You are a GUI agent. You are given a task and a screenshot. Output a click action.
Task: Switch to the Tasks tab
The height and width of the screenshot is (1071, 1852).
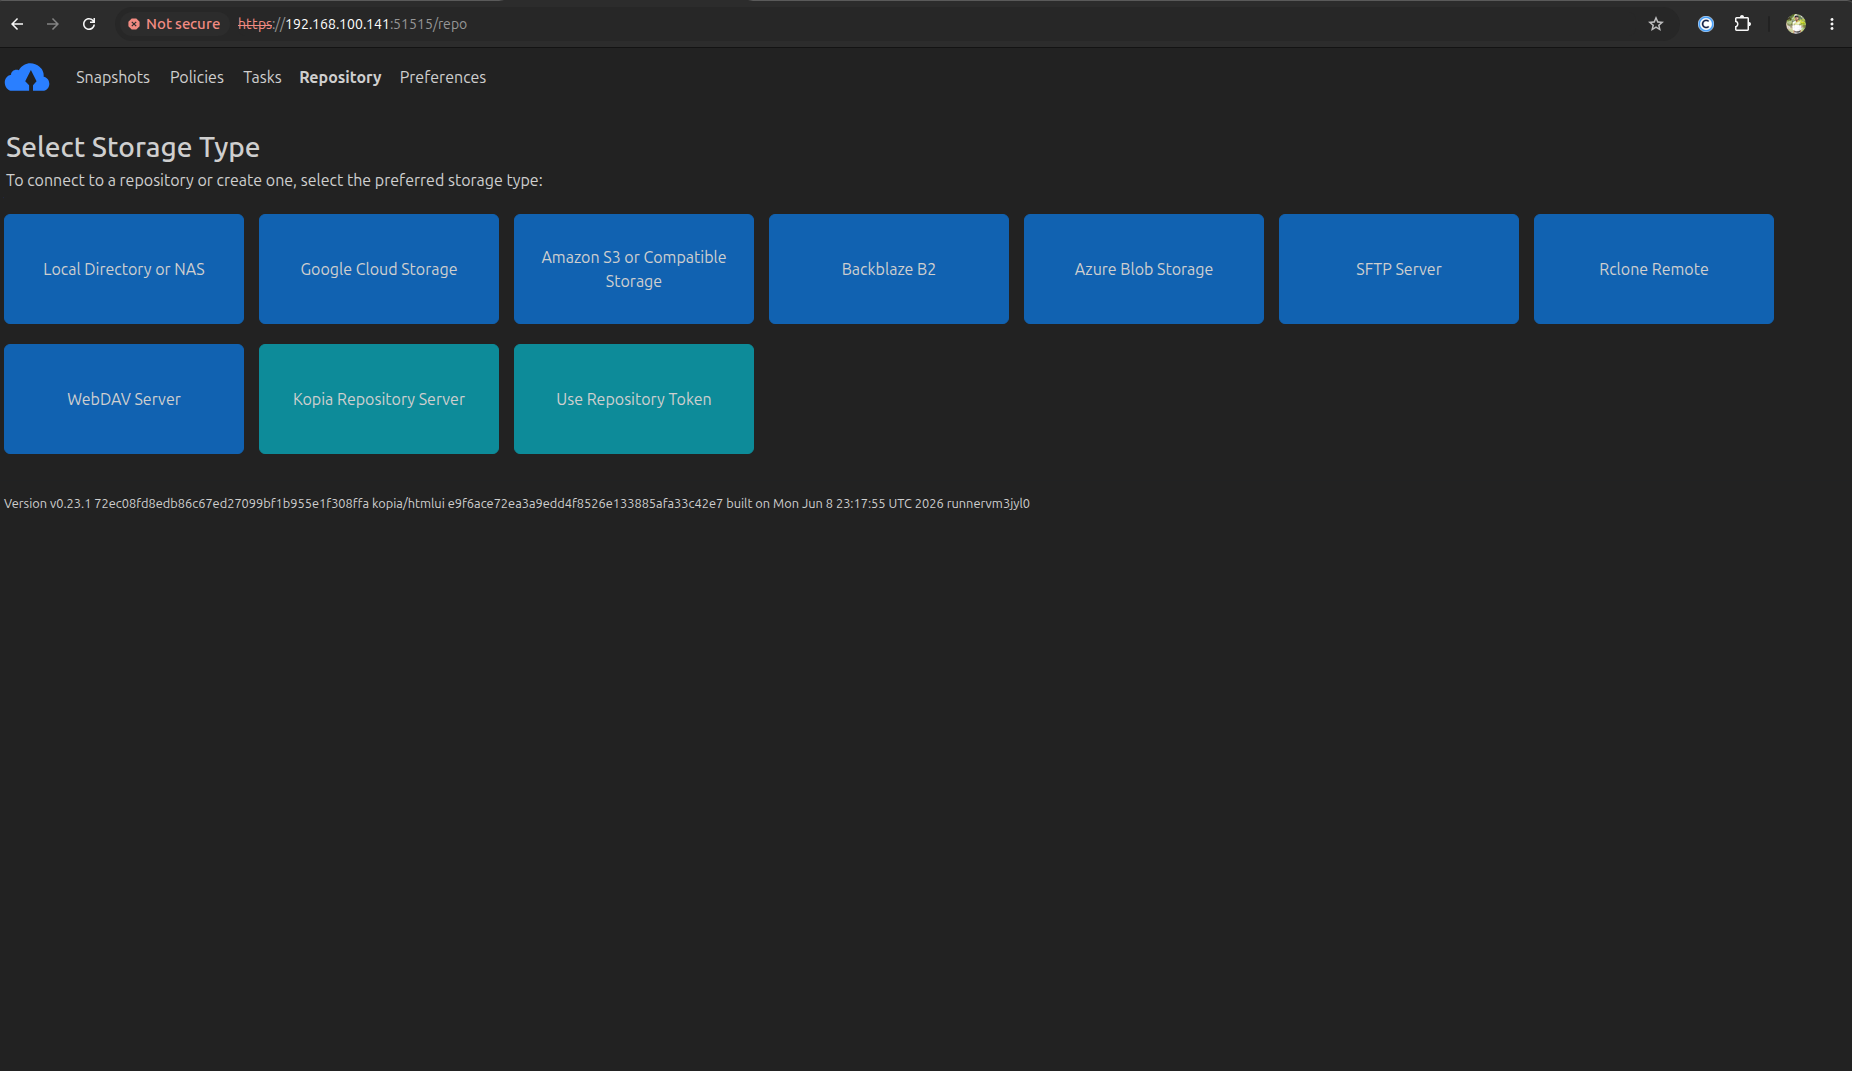[262, 77]
